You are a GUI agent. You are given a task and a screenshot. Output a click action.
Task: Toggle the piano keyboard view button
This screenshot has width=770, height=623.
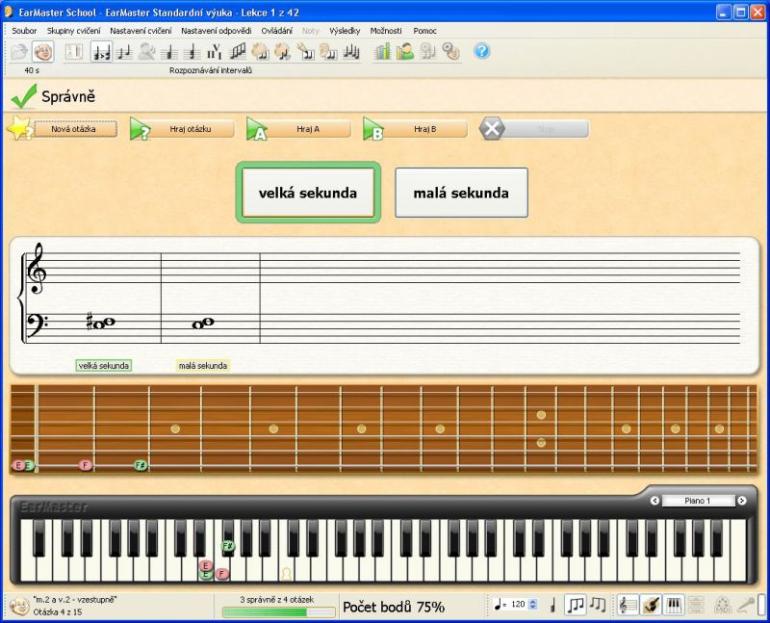tap(673, 605)
